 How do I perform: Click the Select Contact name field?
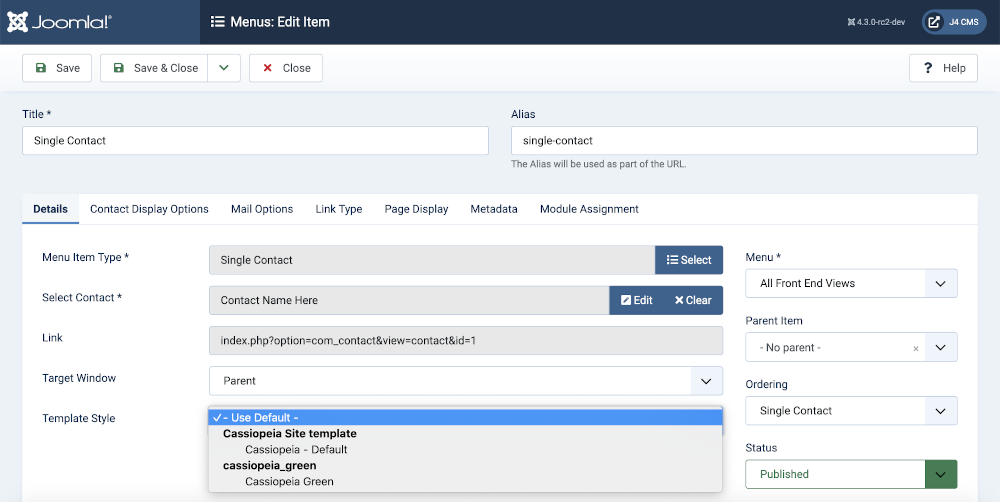click(x=409, y=300)
